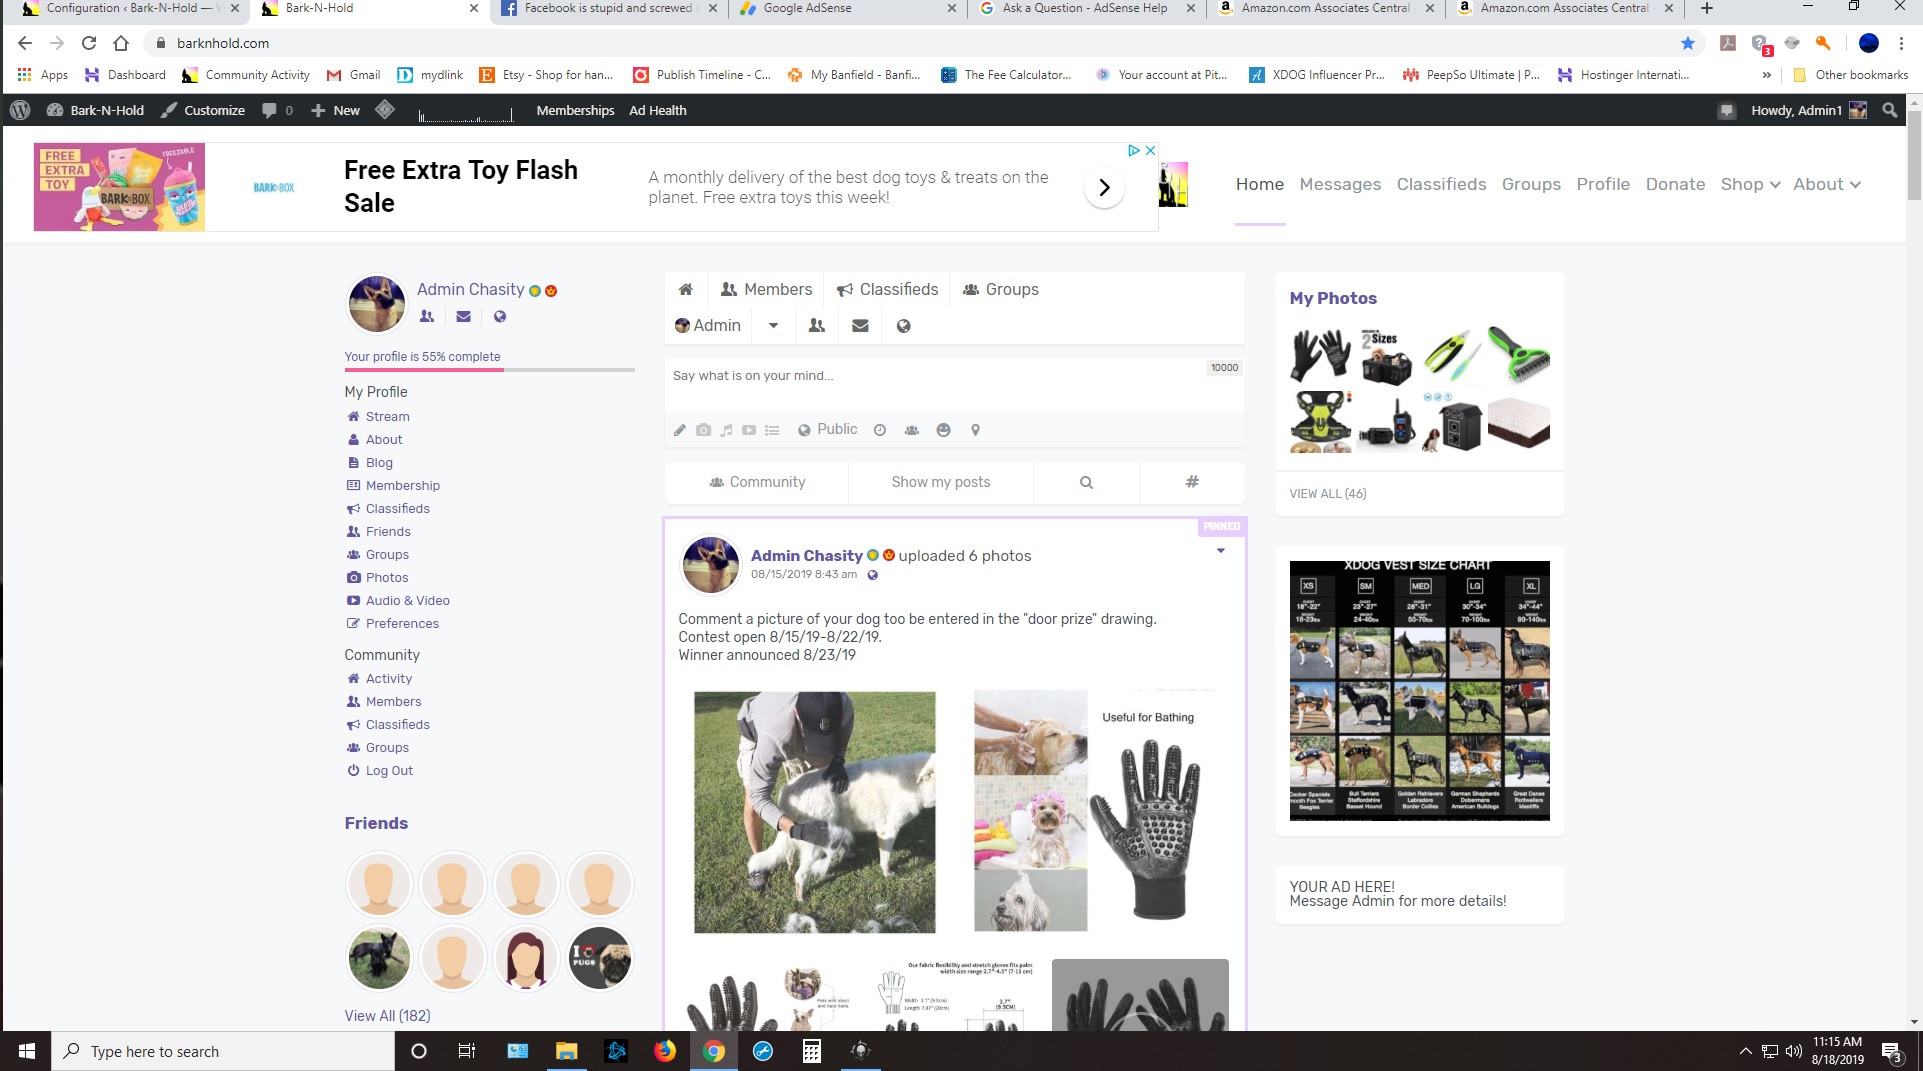Image resolution: width=1923 pixels, height=1071 pixels.
Task: Open the XDOG vest size chart image
Action: click(x=1420, y=691)
